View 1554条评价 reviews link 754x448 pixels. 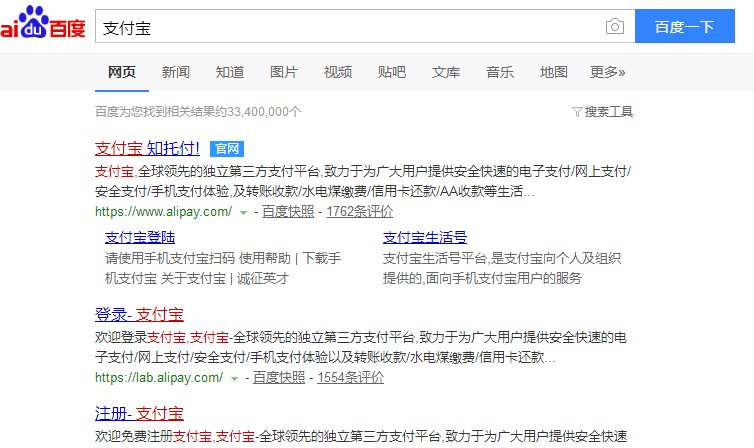(x=351, y=378)
